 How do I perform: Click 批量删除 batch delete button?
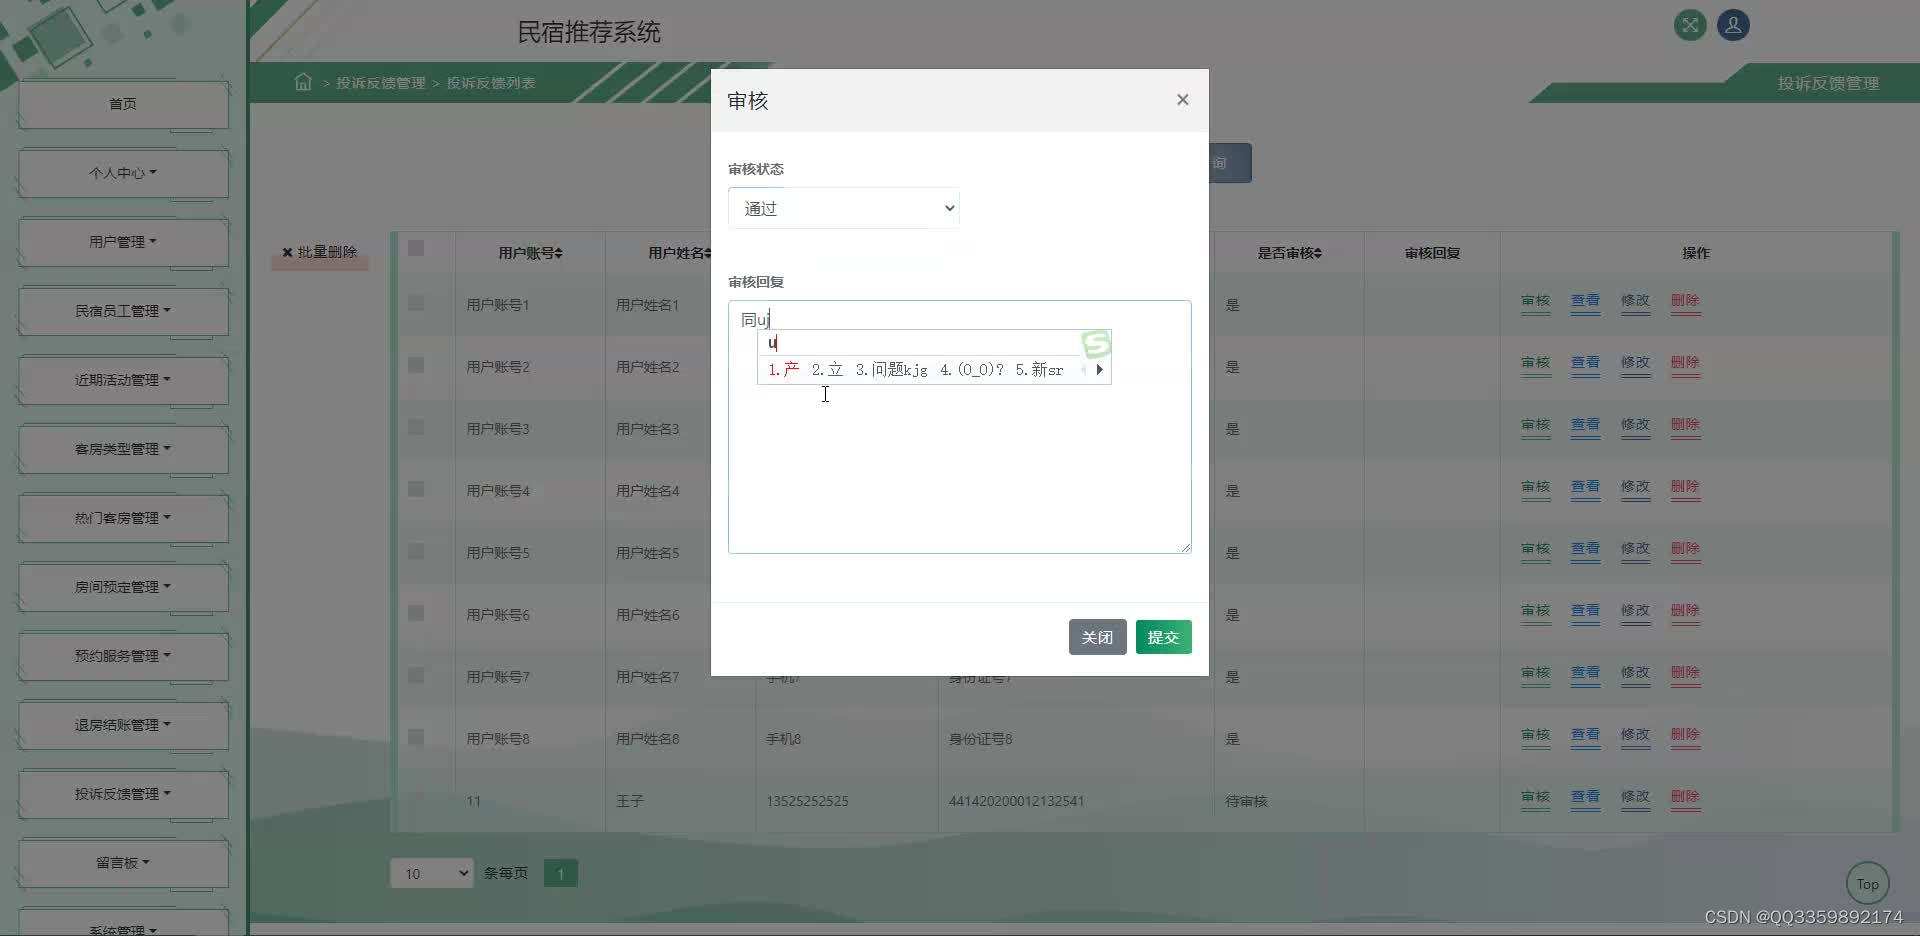coord(320,252)
